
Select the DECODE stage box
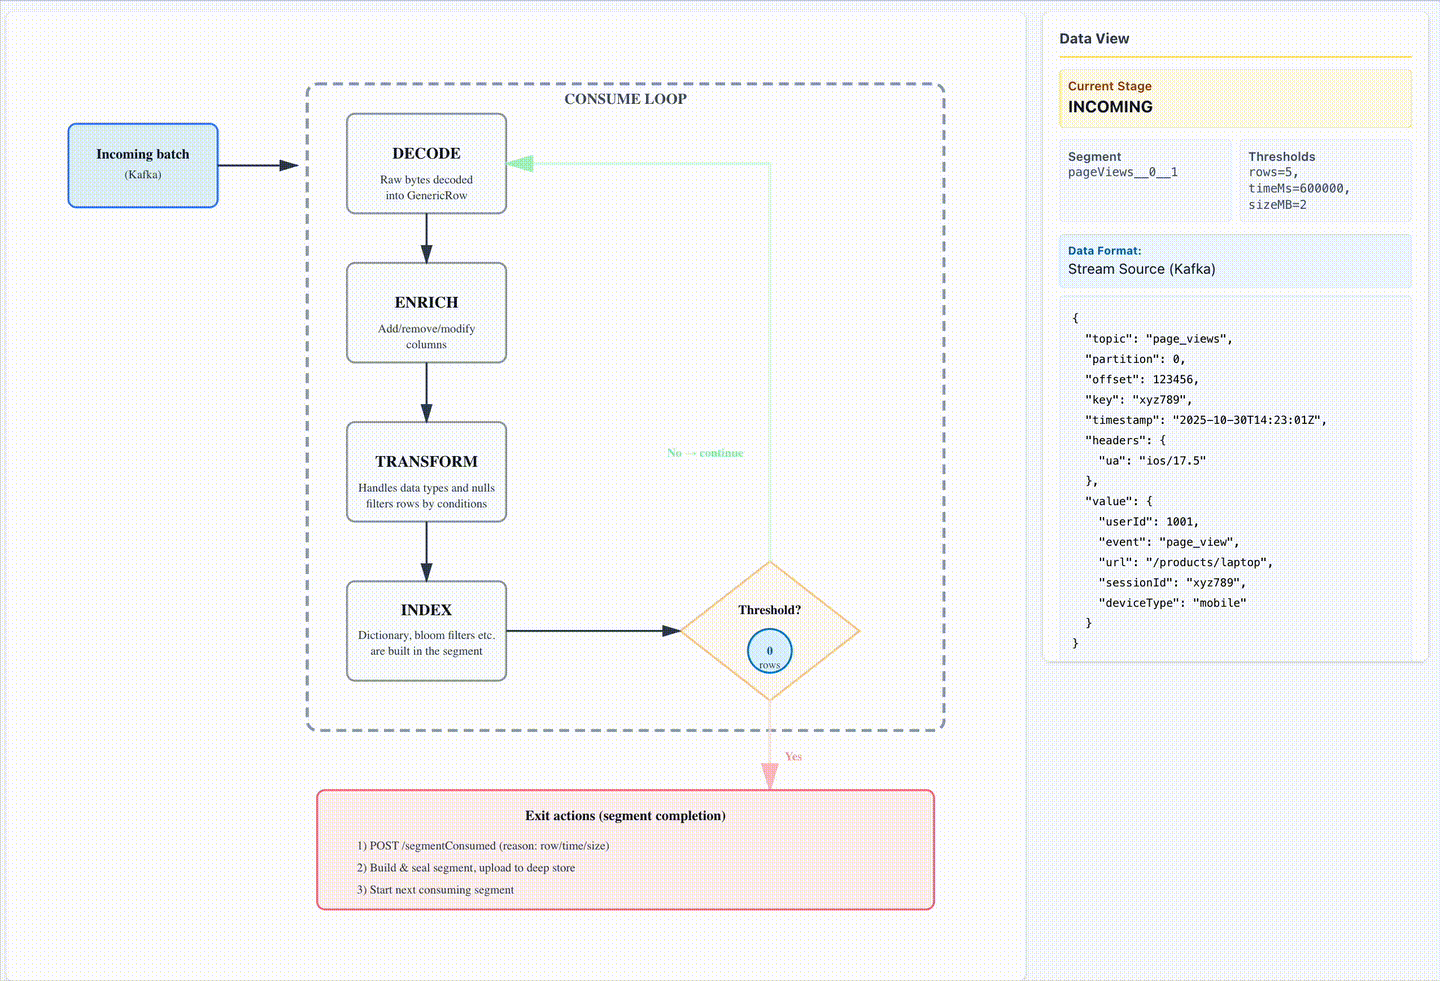click(x=426, y=164)
